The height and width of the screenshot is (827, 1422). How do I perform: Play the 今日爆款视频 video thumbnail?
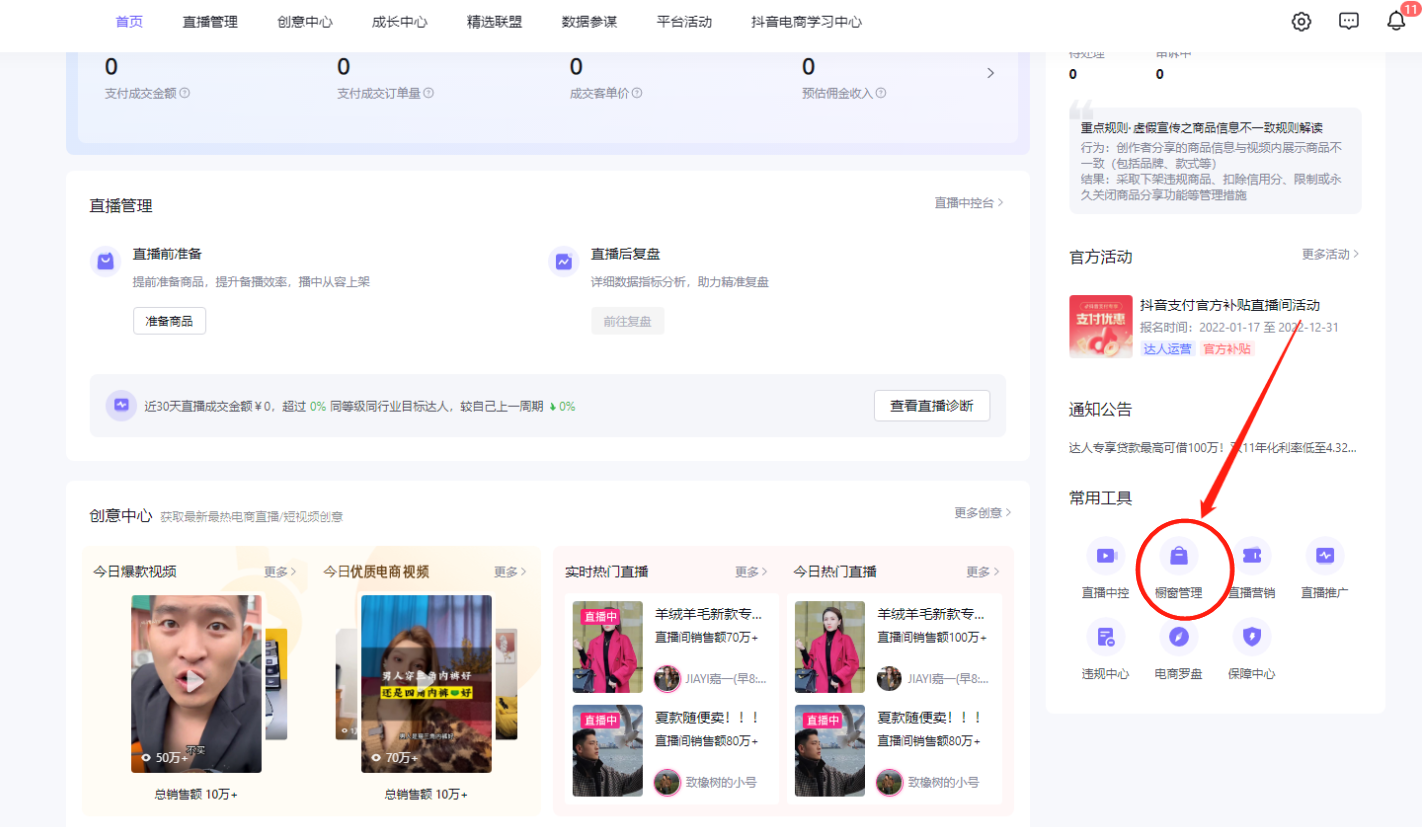tap(196, 684)
